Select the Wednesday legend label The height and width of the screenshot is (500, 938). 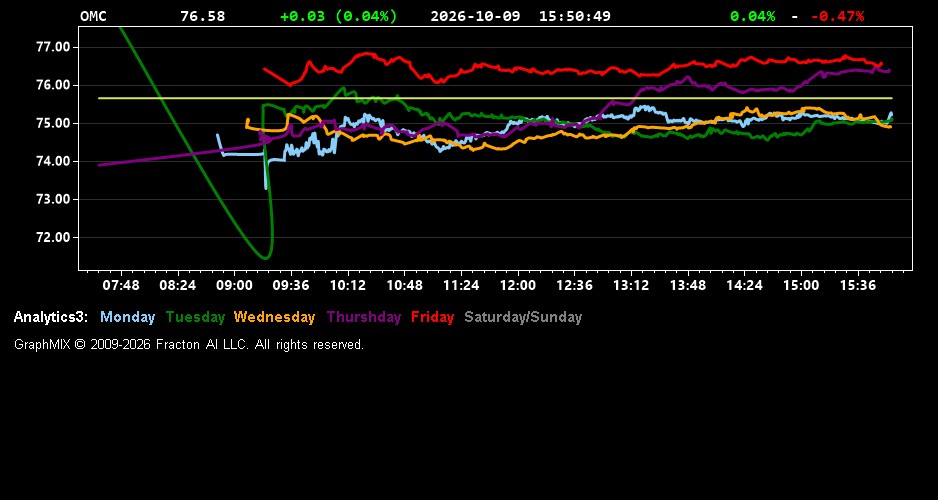click(275, 317)
